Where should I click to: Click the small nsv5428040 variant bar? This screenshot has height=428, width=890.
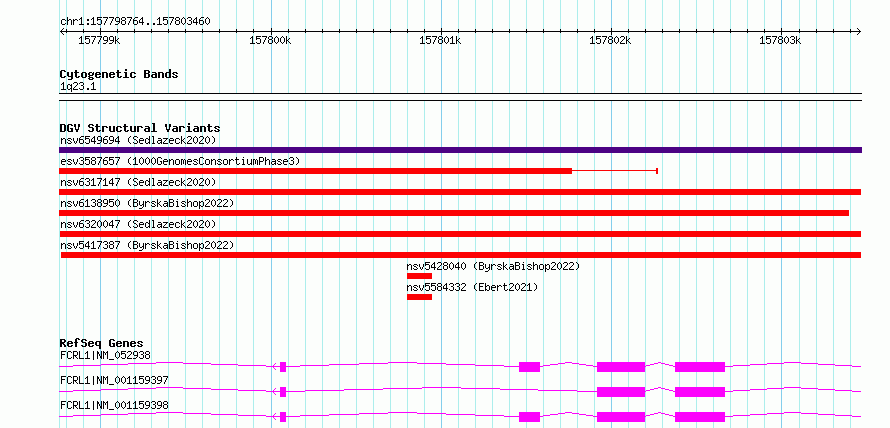(419, 276)
